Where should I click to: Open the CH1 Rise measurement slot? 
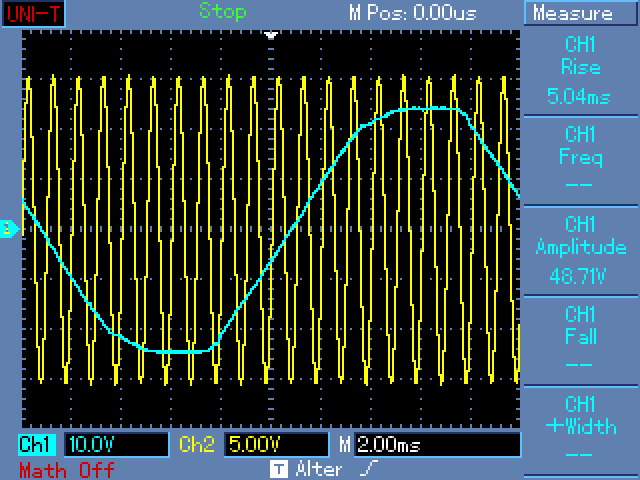point(580,71)
